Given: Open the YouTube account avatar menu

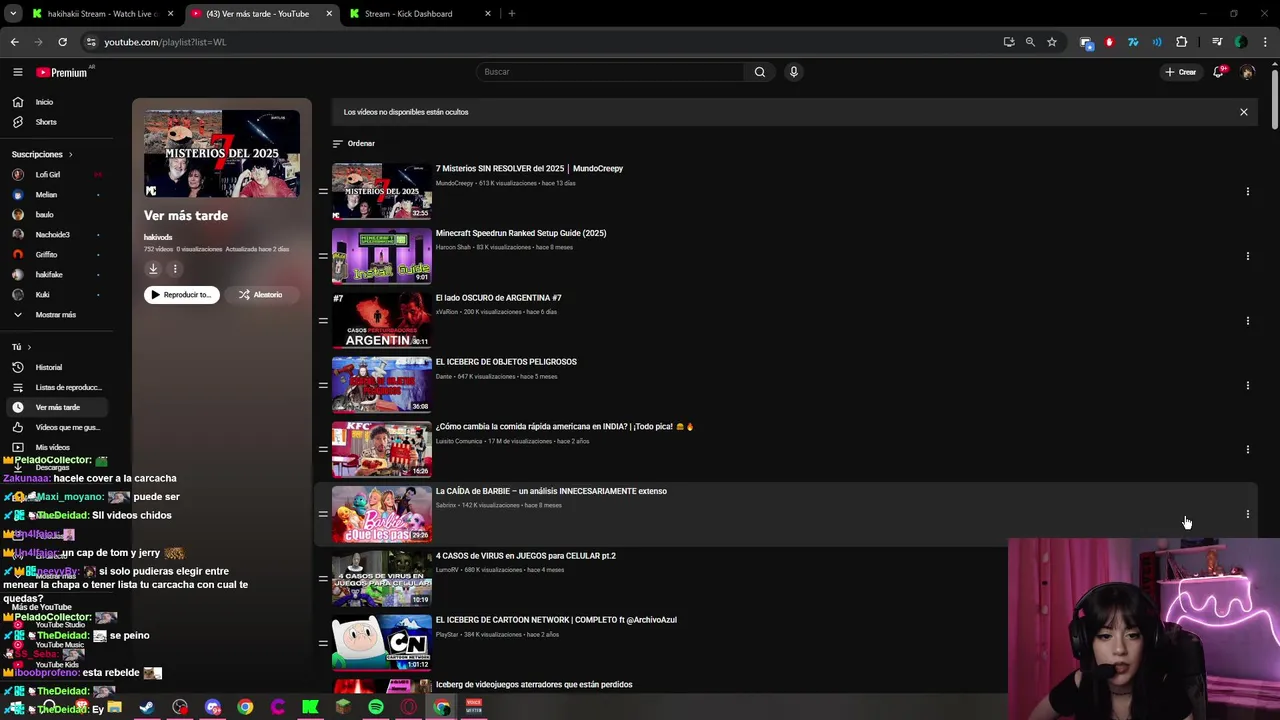Looking at the screenshot, I should point(1247,72).
